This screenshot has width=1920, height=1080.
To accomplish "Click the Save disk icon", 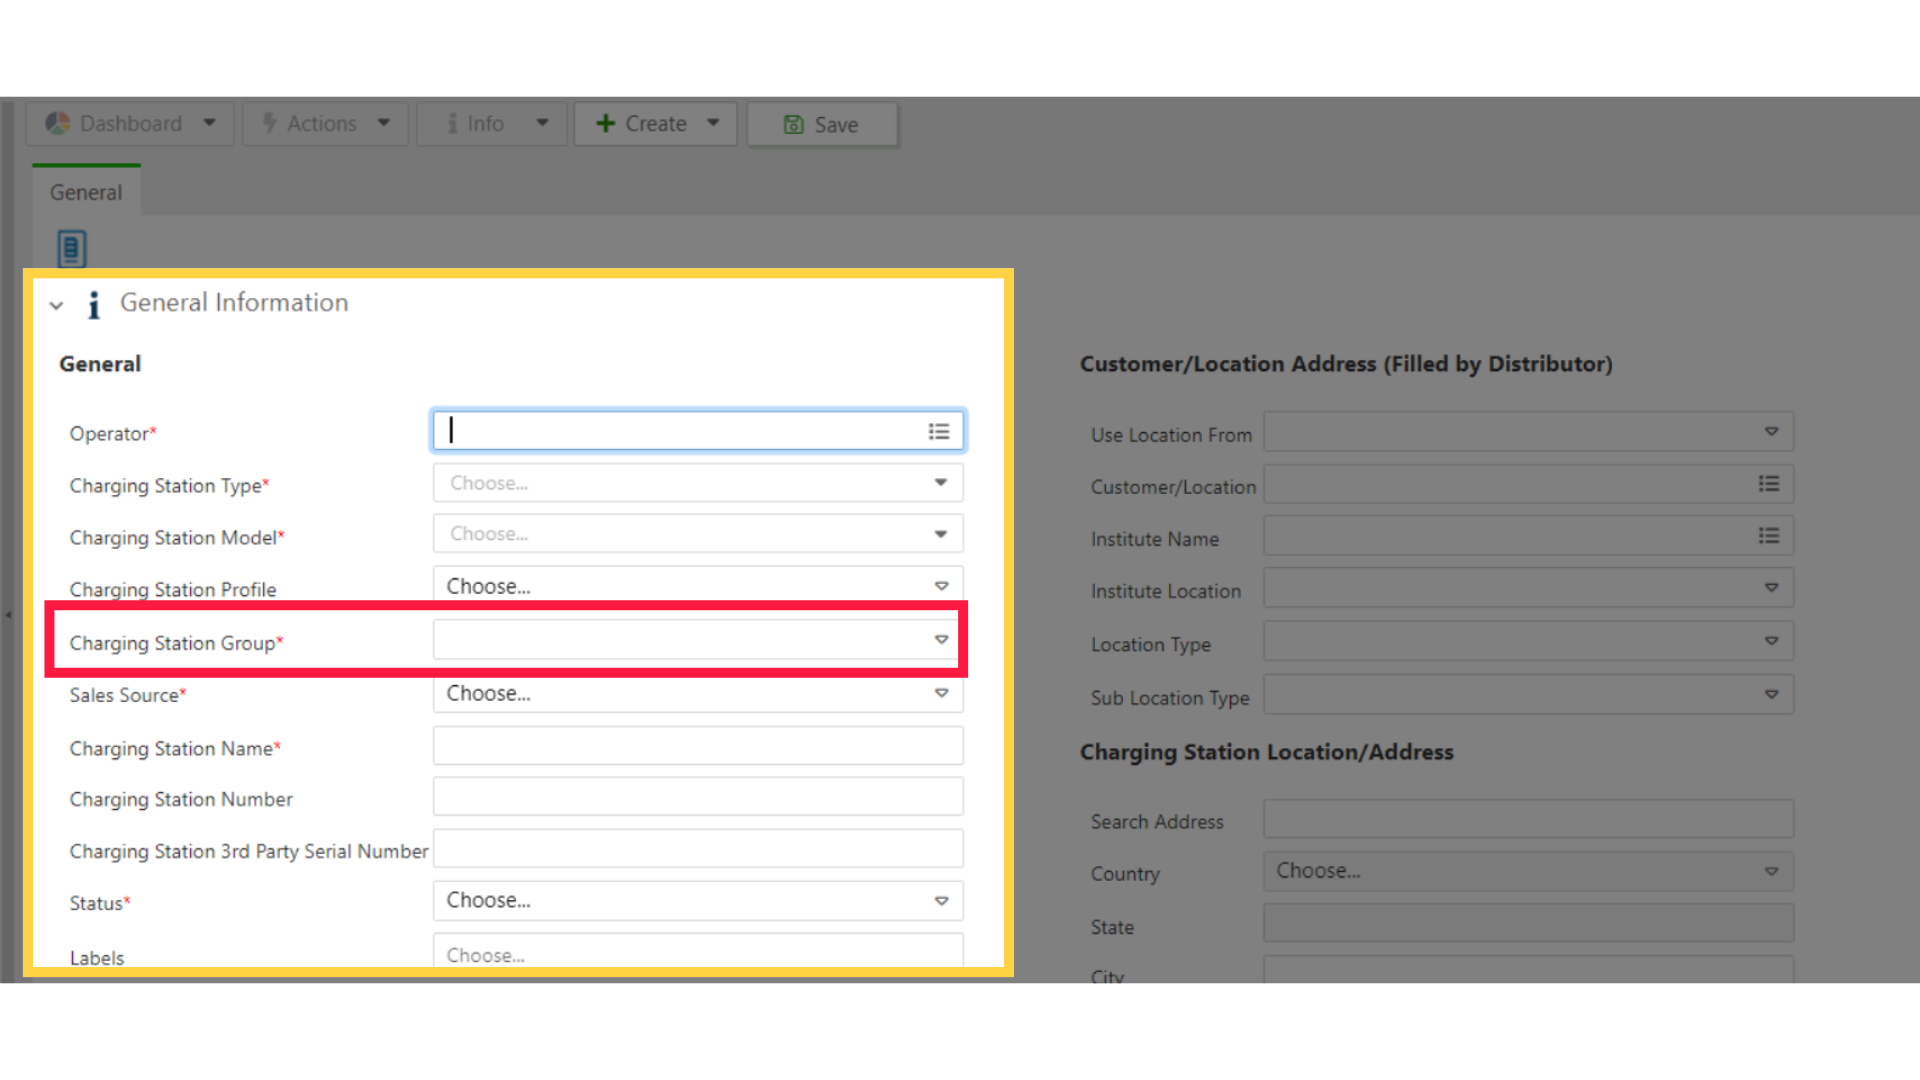I will tap(794, 125).
